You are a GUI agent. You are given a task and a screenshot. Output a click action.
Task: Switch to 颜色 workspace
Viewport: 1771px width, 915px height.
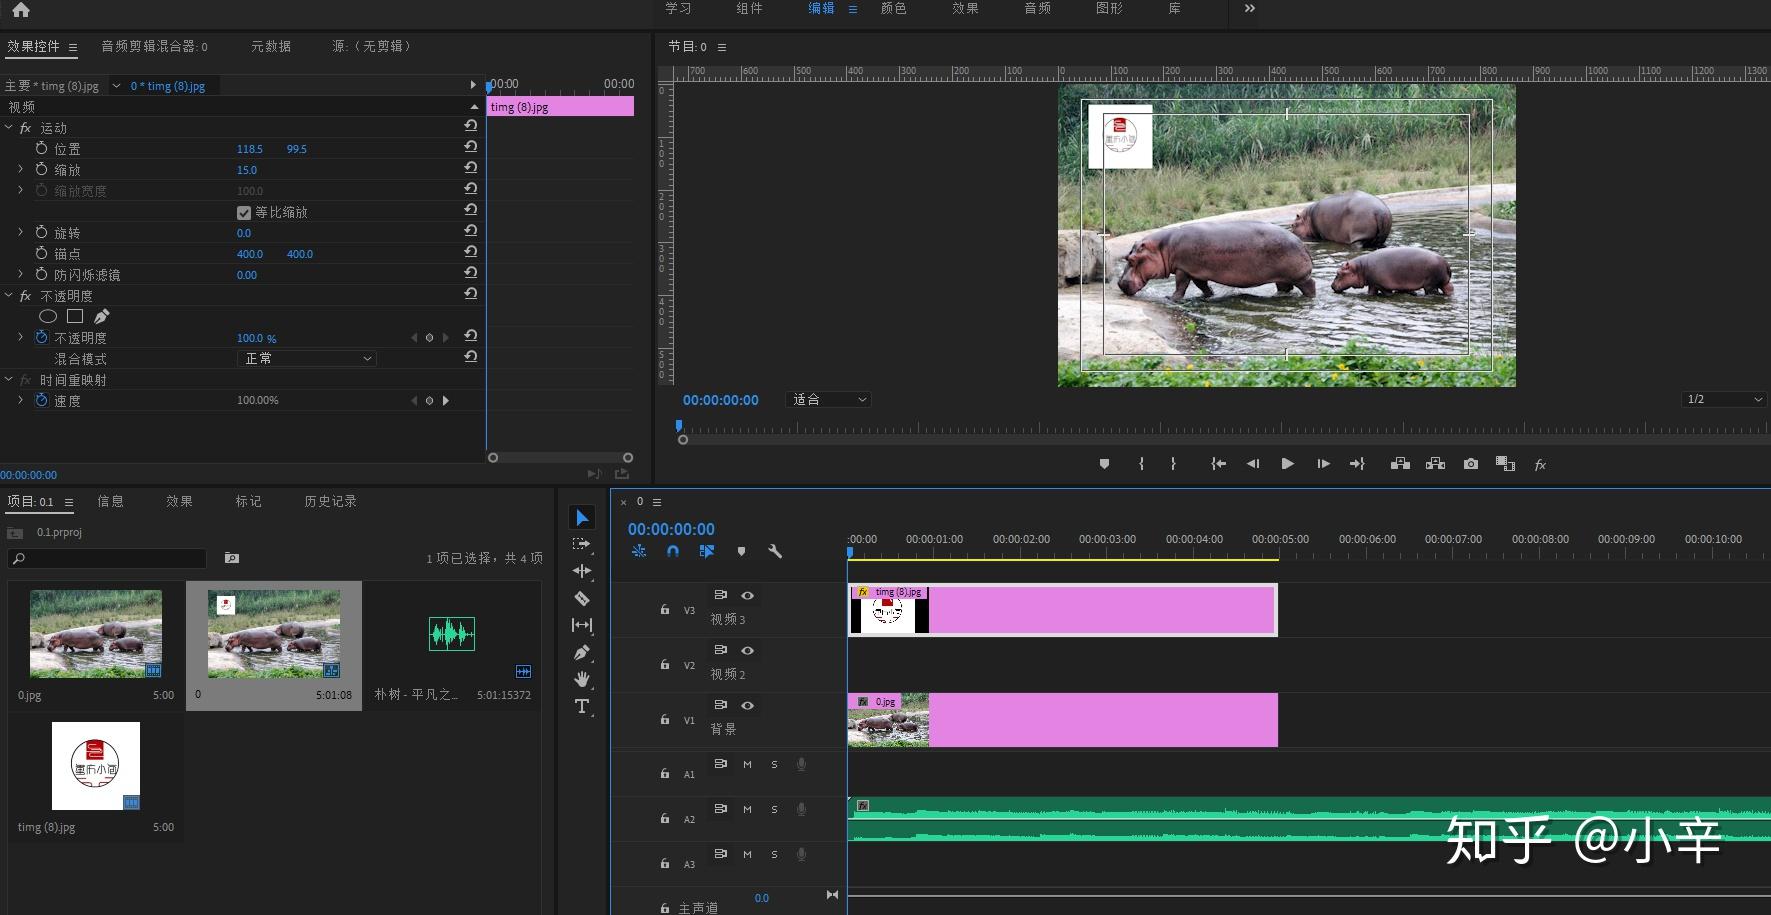click(x=893, y=8)
